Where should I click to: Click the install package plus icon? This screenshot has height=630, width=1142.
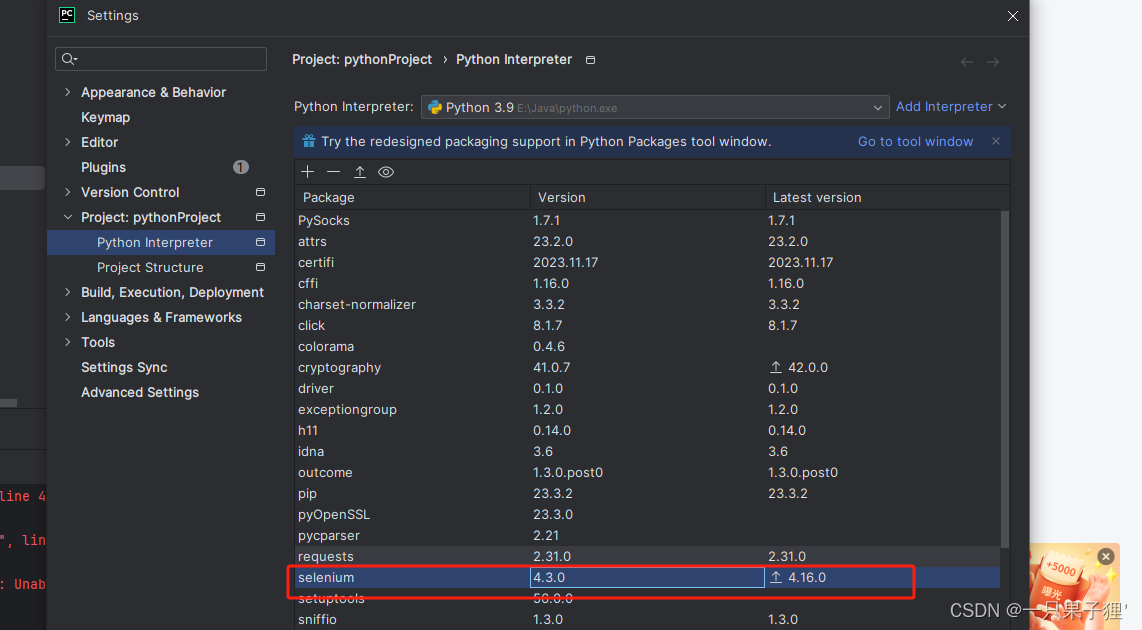307,172
